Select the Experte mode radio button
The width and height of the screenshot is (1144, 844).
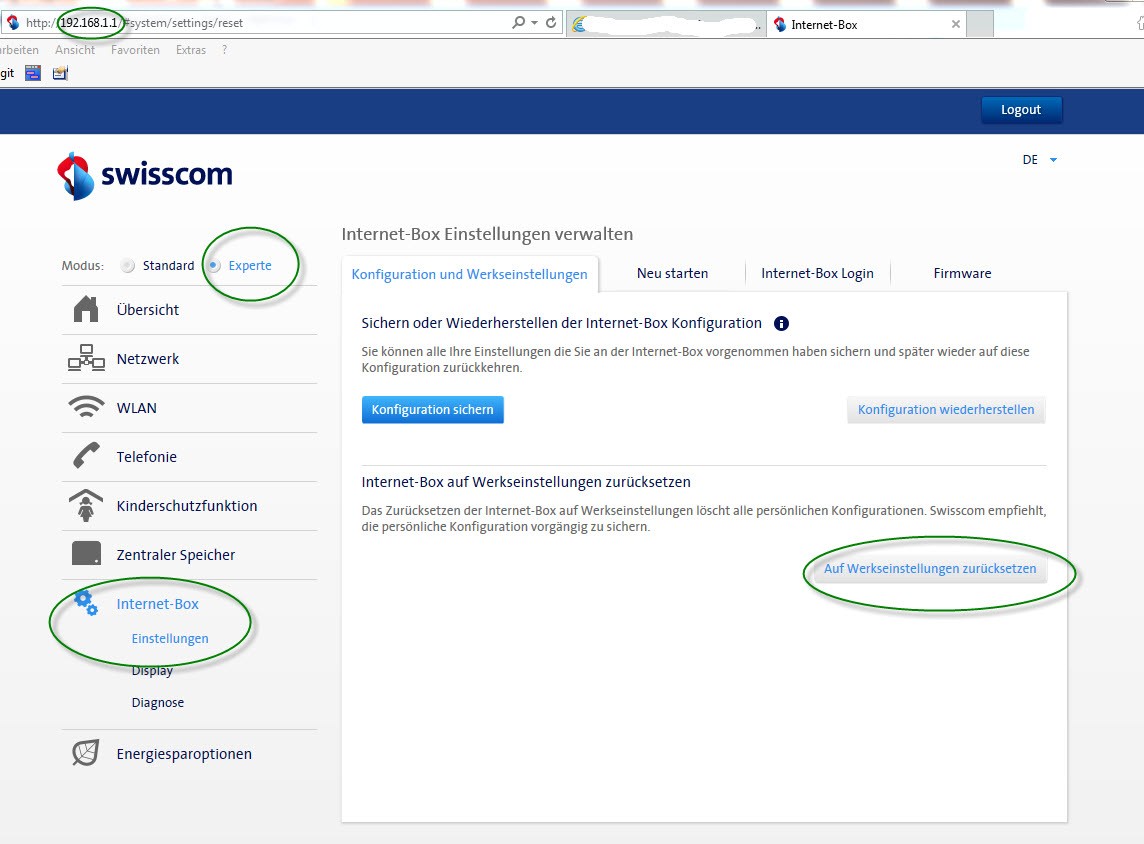click(x=214, y=266)
